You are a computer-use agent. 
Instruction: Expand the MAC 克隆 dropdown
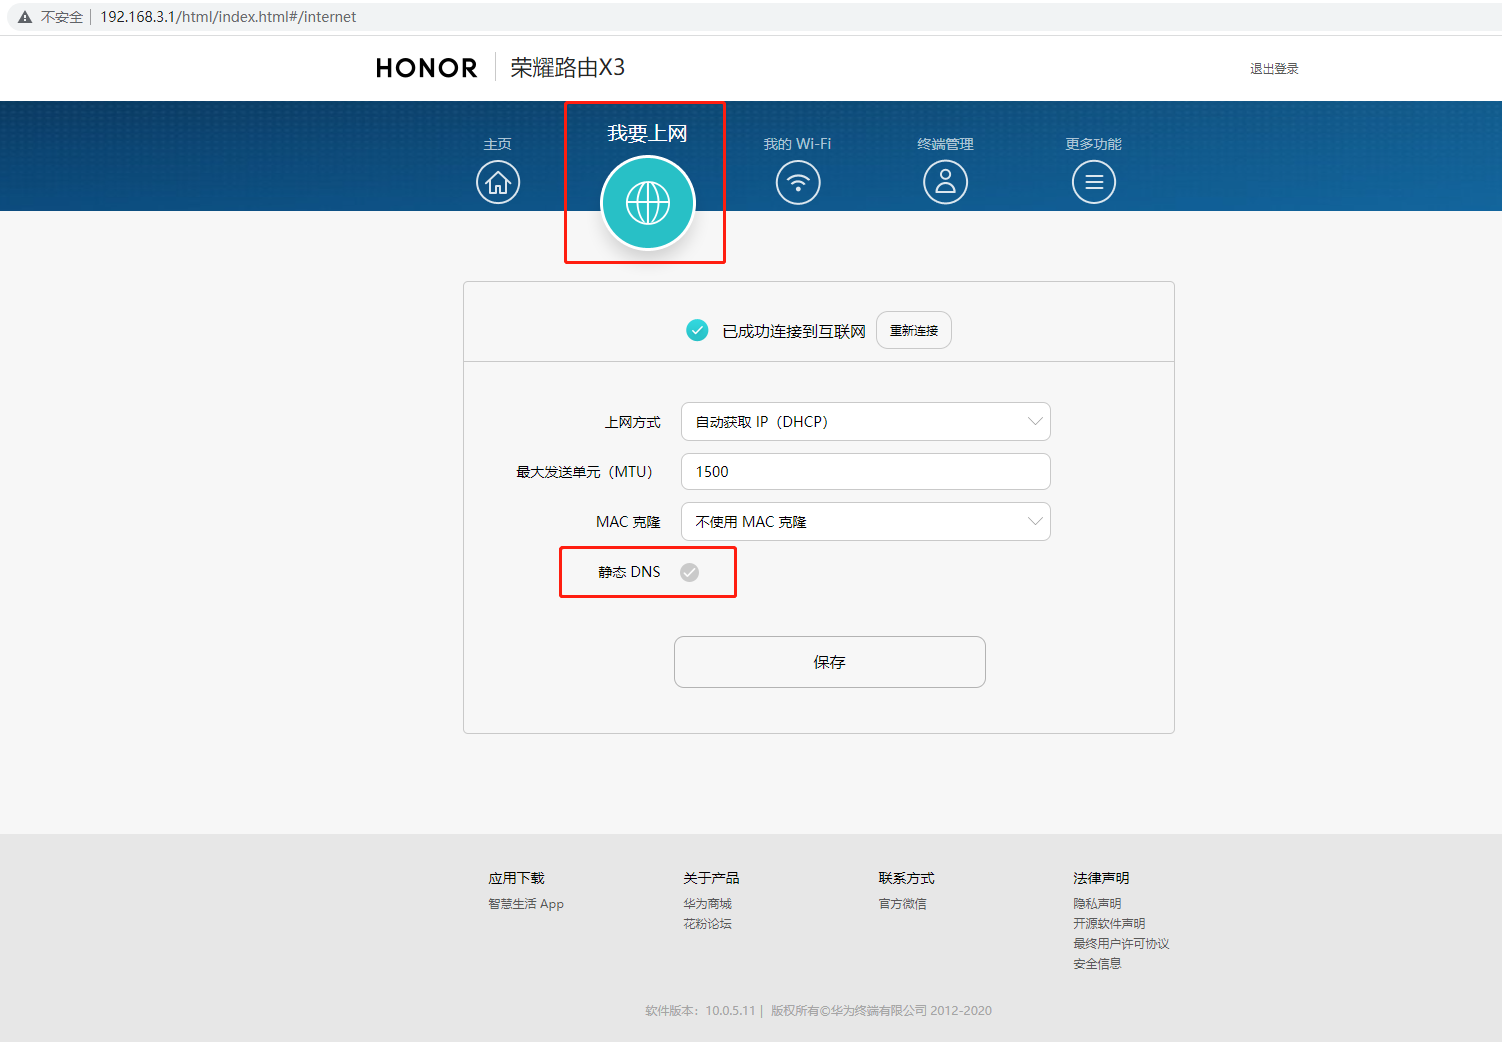tap(866, 522)
